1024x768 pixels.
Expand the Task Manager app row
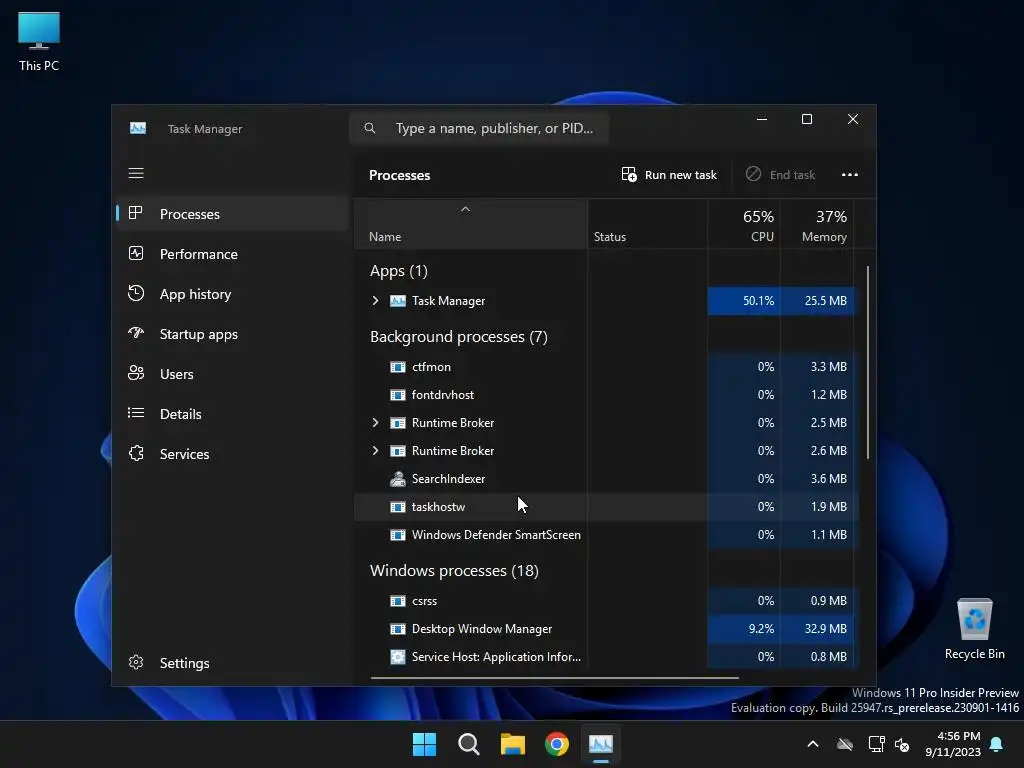376,300
